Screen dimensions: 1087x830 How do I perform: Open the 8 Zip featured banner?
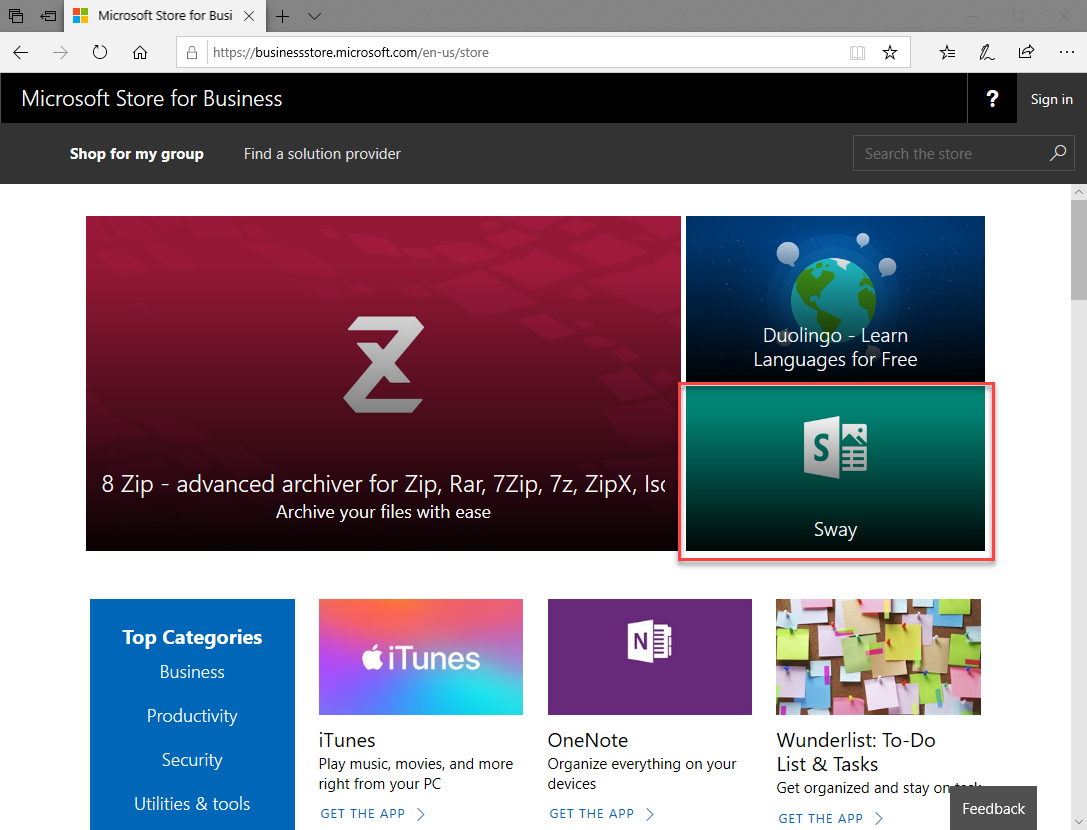pos(383,383)
